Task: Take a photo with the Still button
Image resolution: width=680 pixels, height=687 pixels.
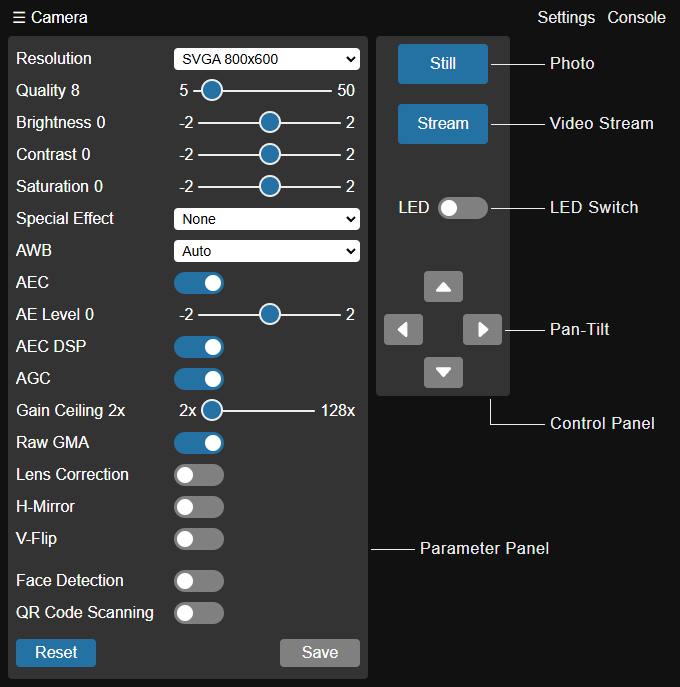Action: (443, 64)
